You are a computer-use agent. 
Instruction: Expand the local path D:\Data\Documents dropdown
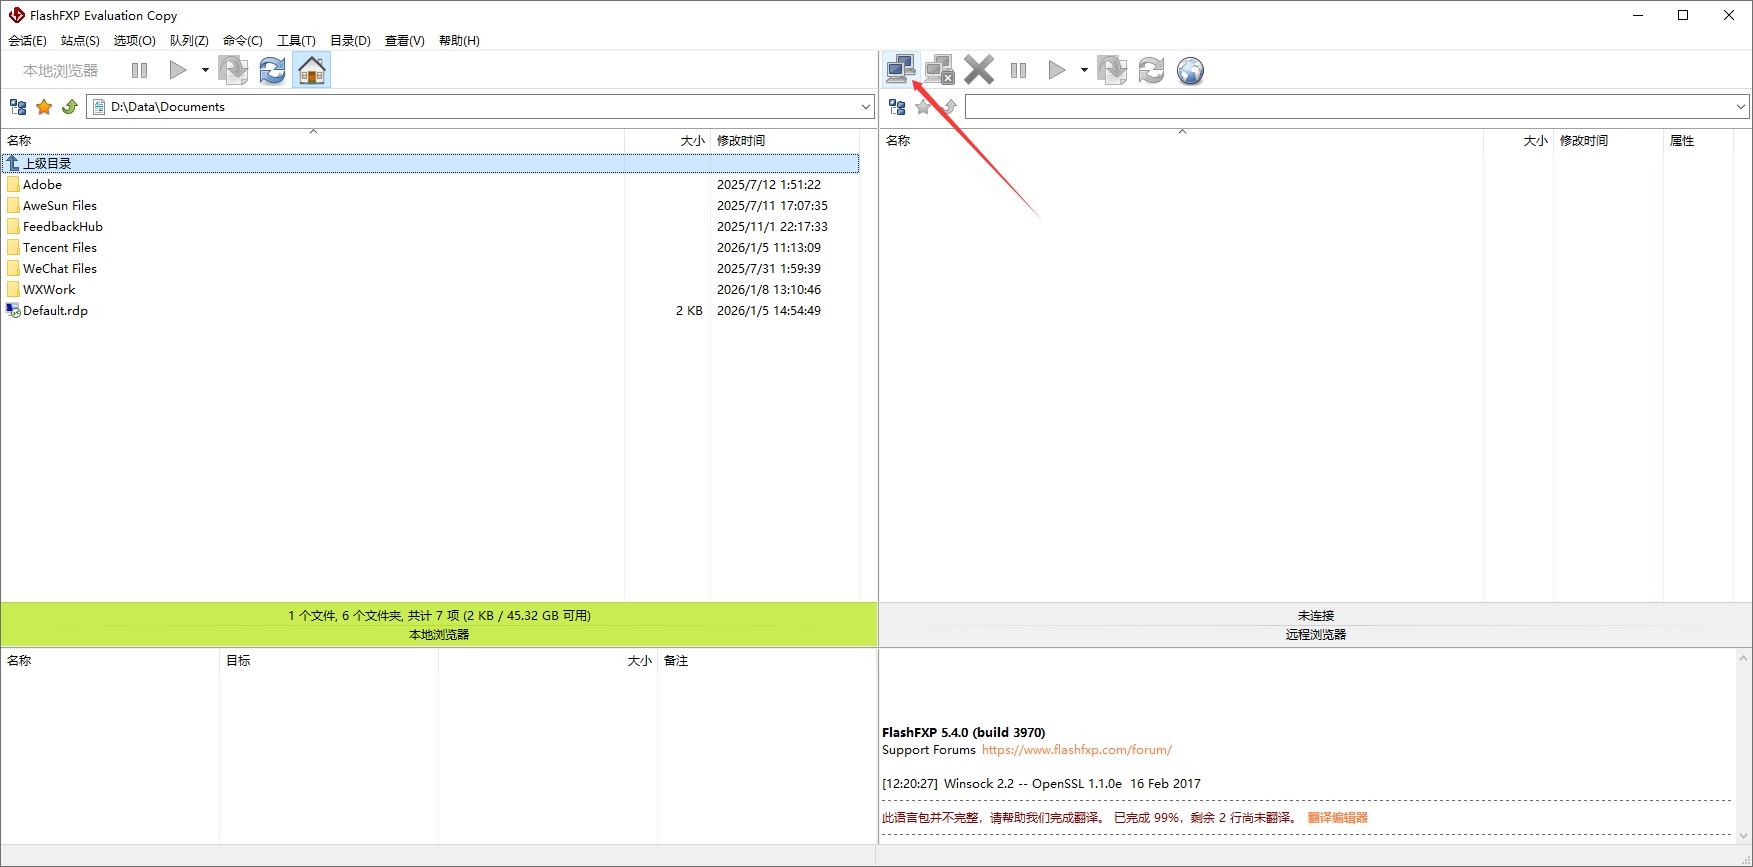865,107
